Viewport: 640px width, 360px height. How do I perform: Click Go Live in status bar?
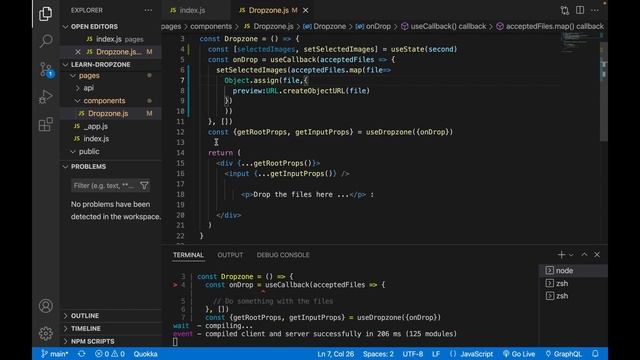tap(519, 354)
